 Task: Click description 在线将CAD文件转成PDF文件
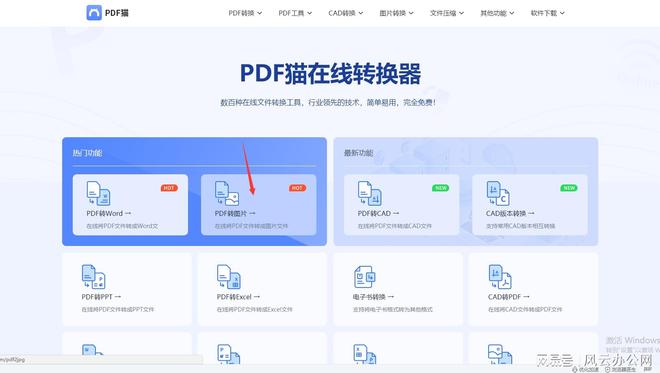coord(525,309)
